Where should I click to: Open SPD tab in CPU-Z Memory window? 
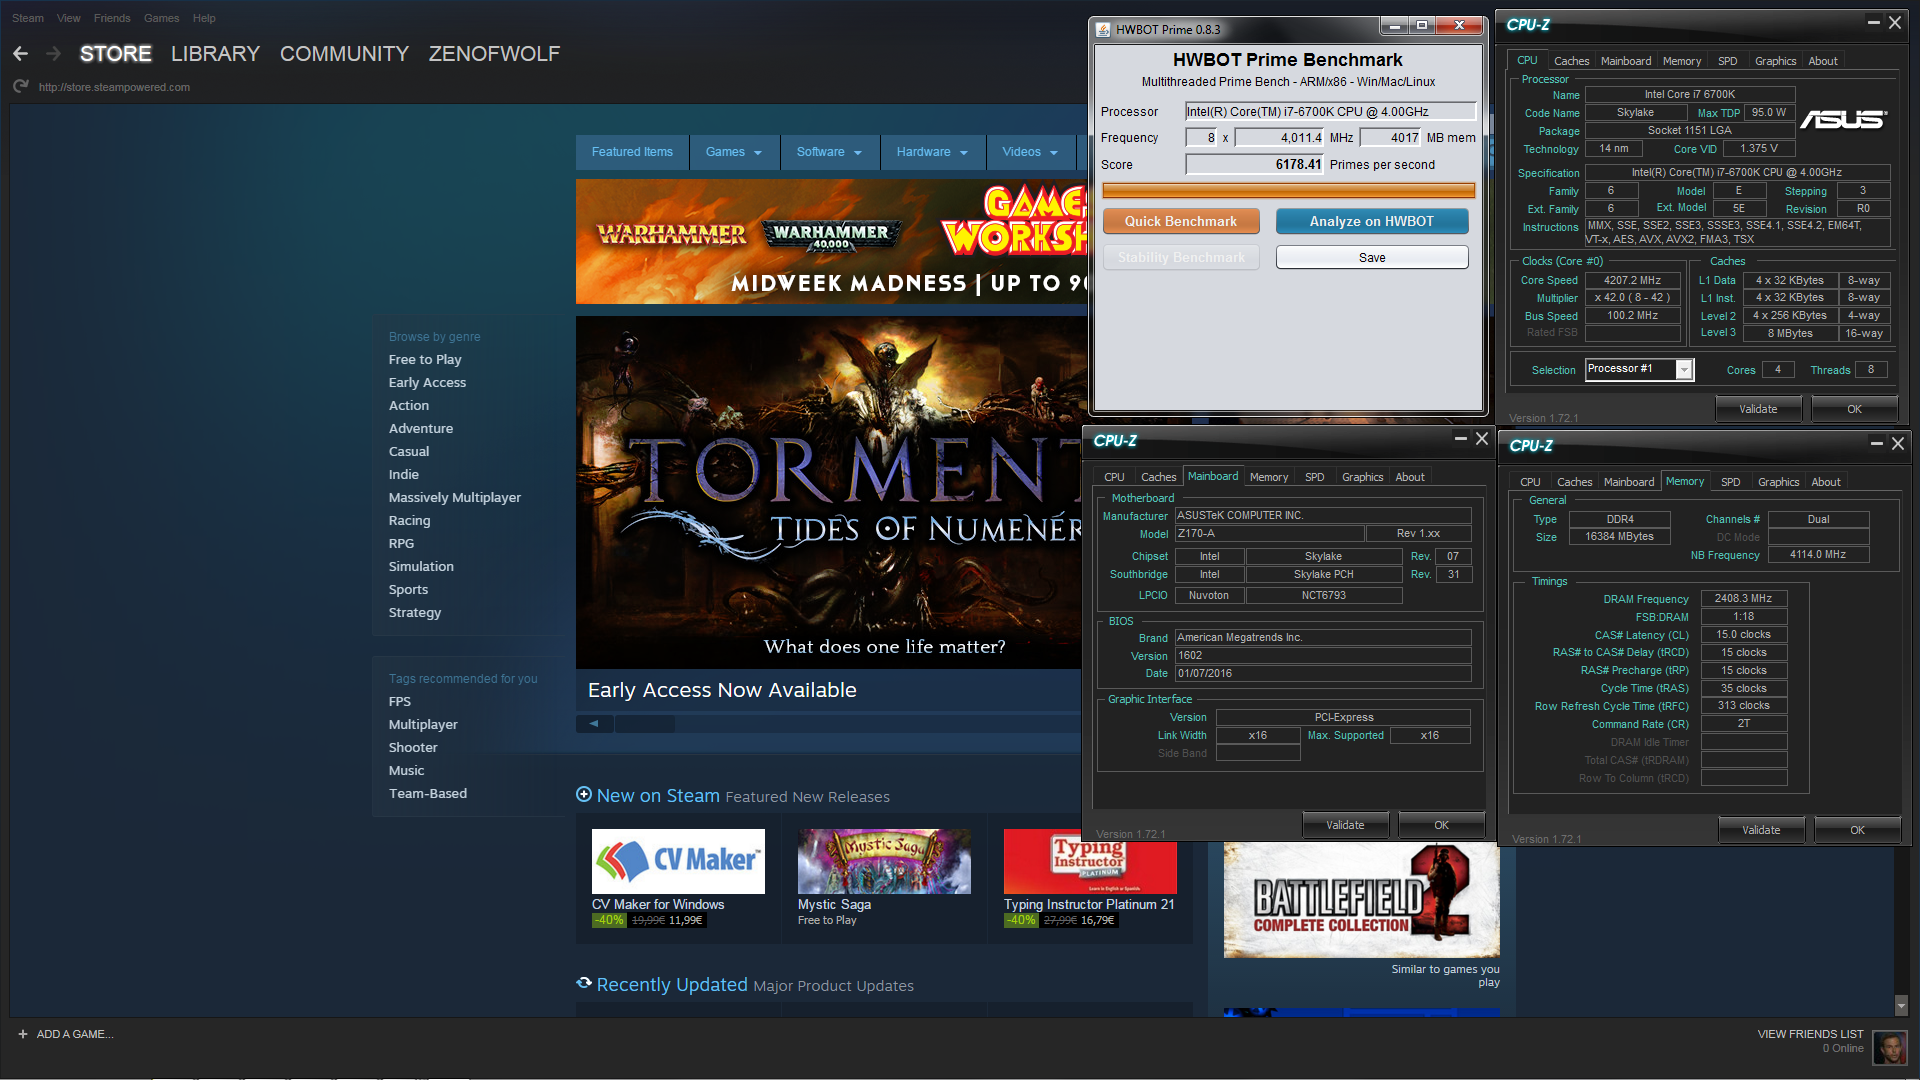[1730, 482]
